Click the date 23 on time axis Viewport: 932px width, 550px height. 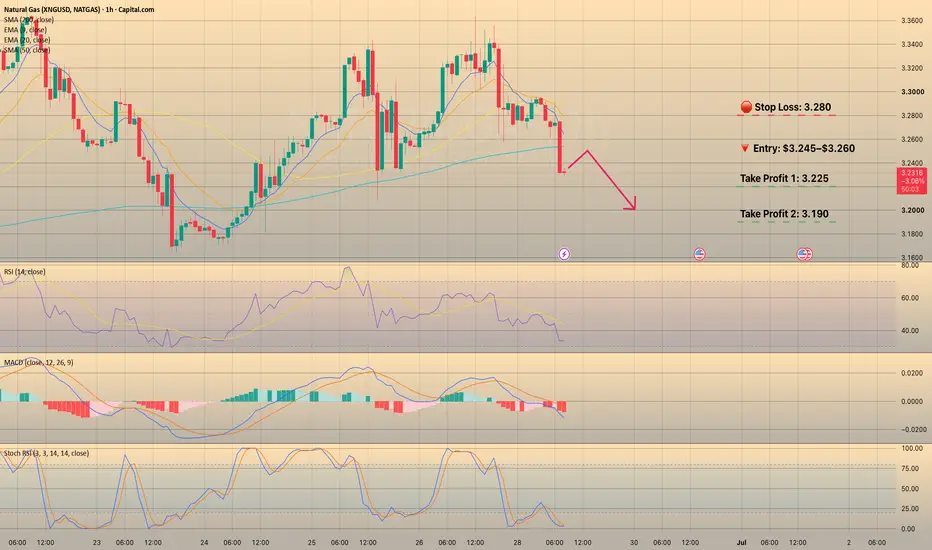97,542
